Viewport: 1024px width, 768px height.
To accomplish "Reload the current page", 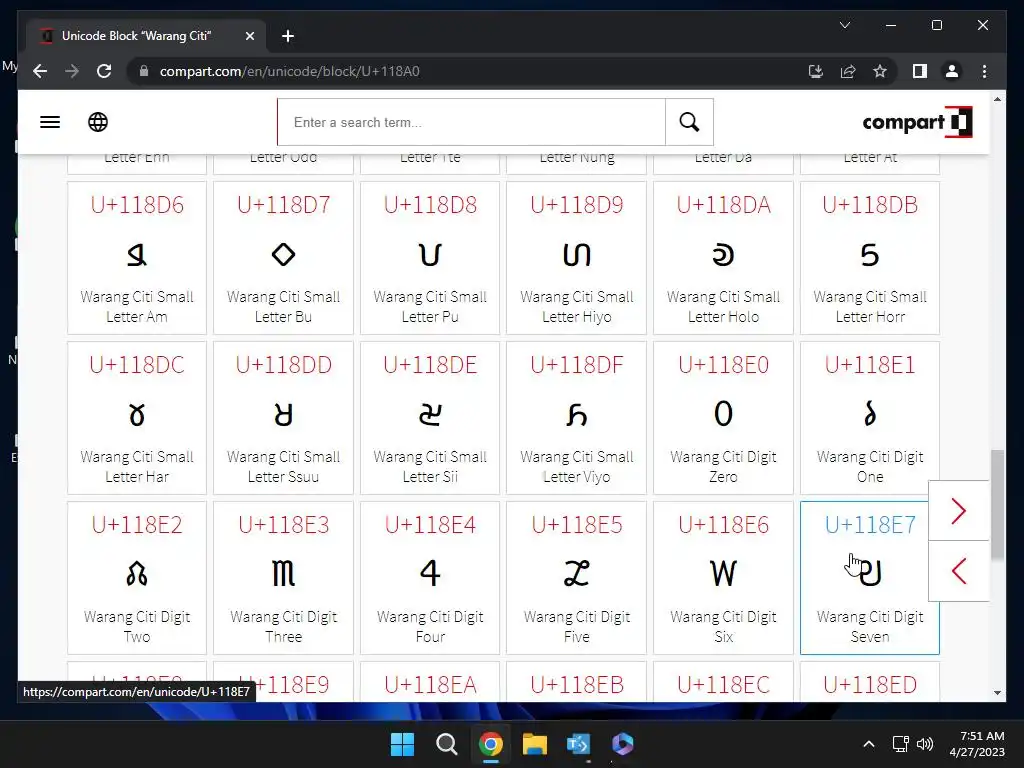I will coord(104,71).
